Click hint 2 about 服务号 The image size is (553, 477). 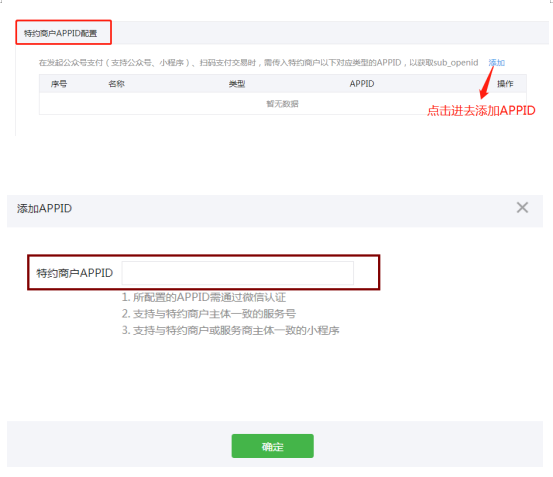pos(208,314)
